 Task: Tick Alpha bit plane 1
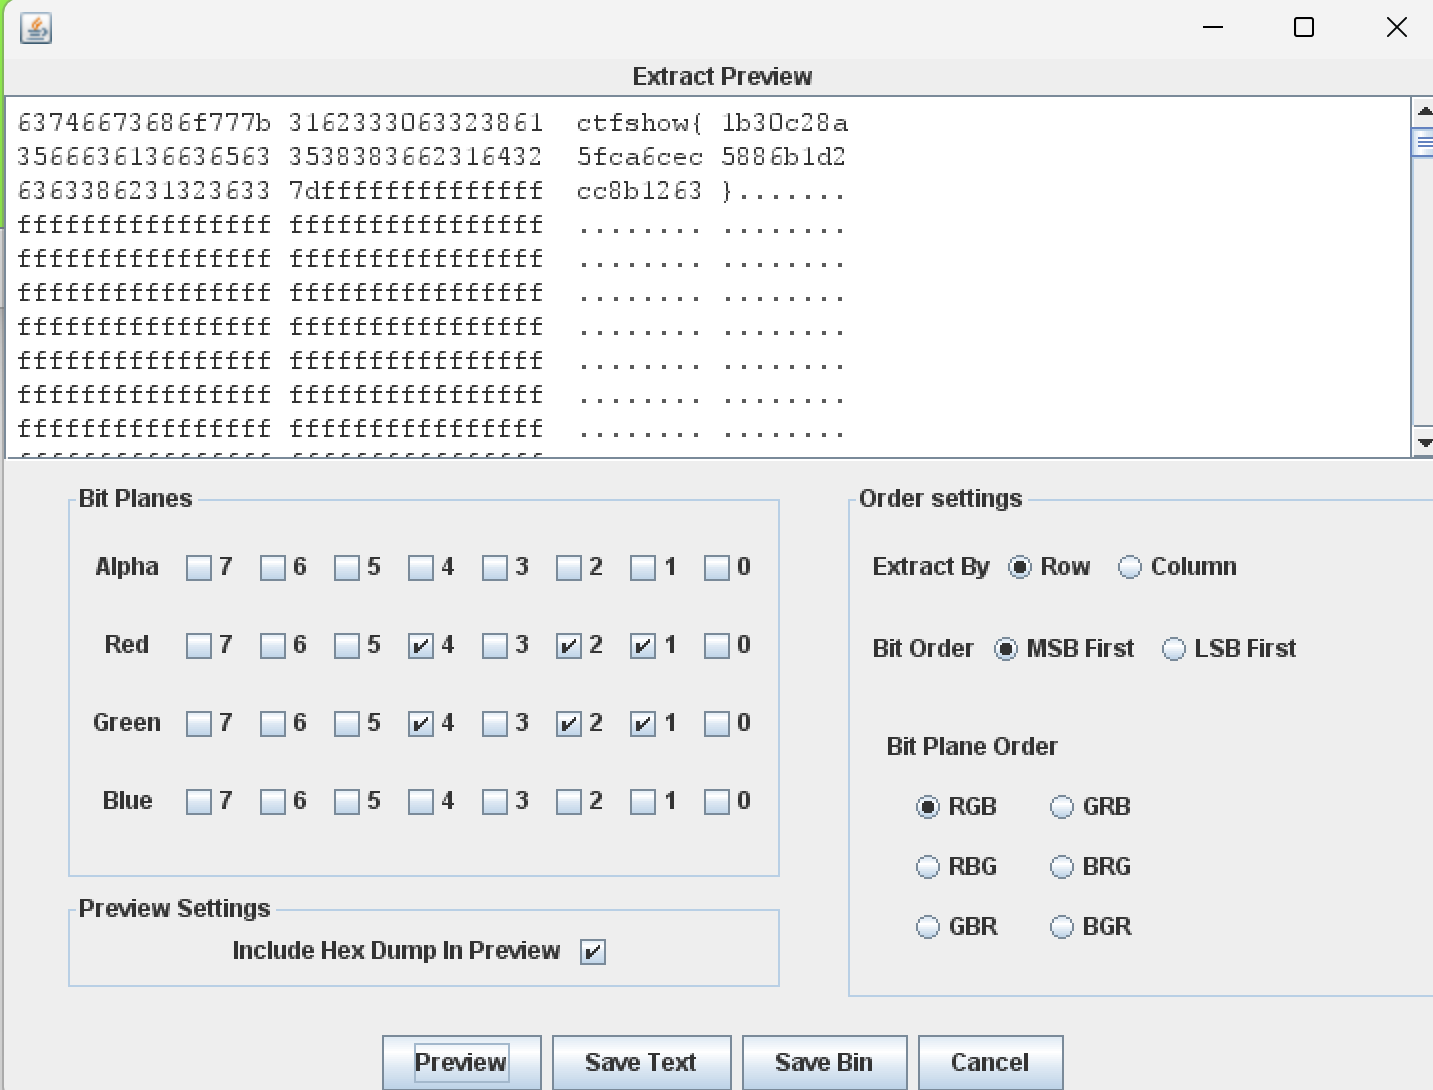click(x=643, y=568)
